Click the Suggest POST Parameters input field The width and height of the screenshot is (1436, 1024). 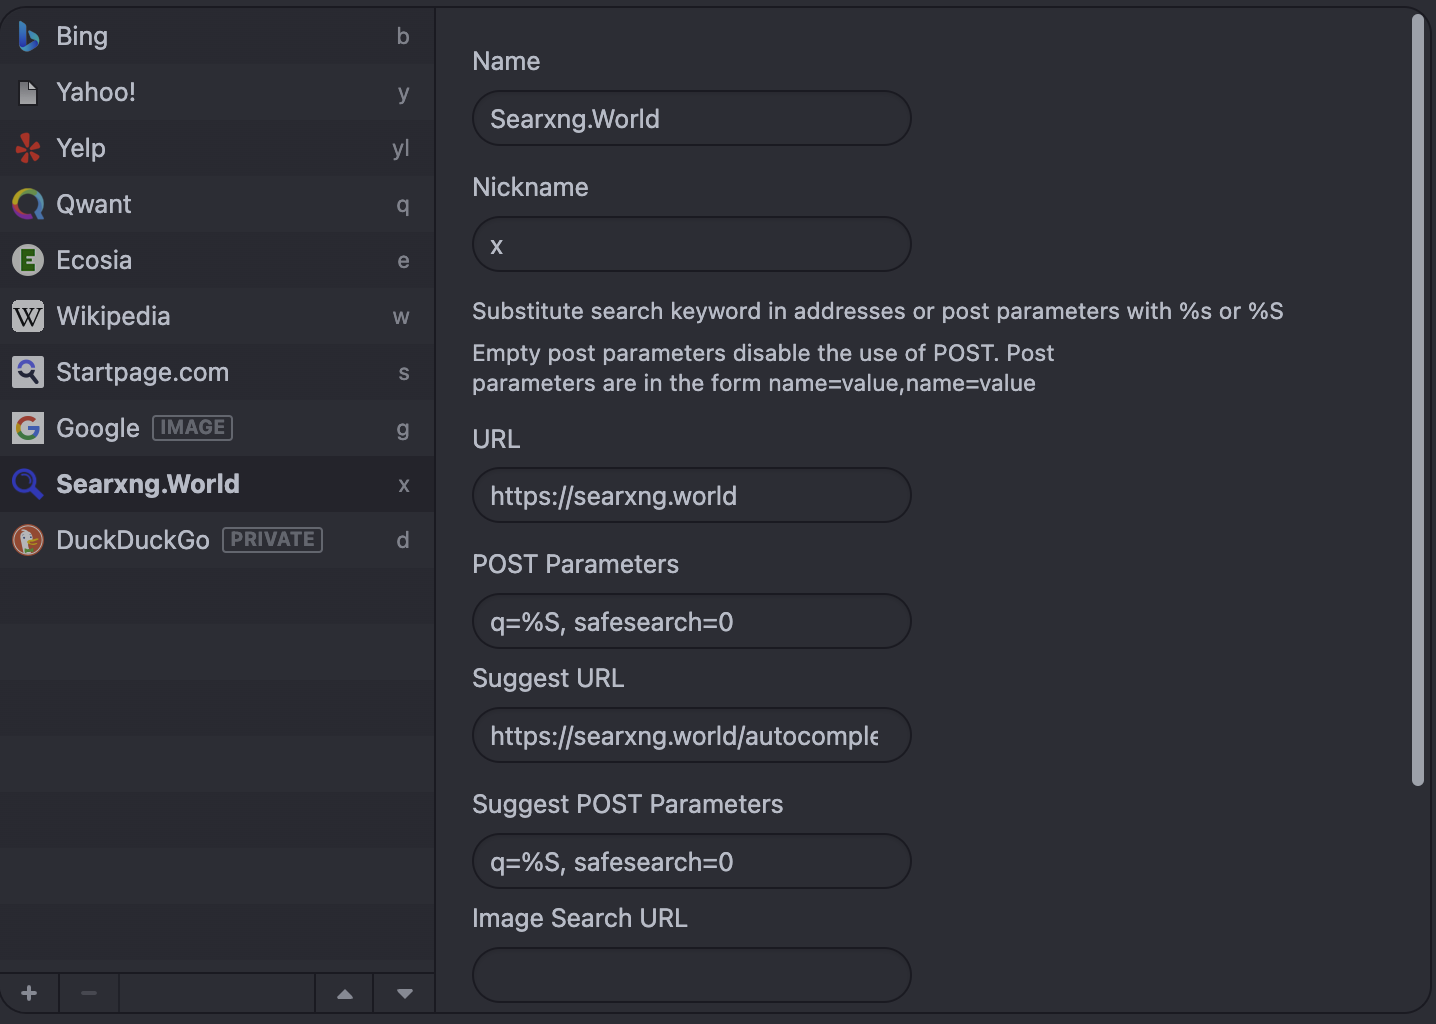pos(691,861)
